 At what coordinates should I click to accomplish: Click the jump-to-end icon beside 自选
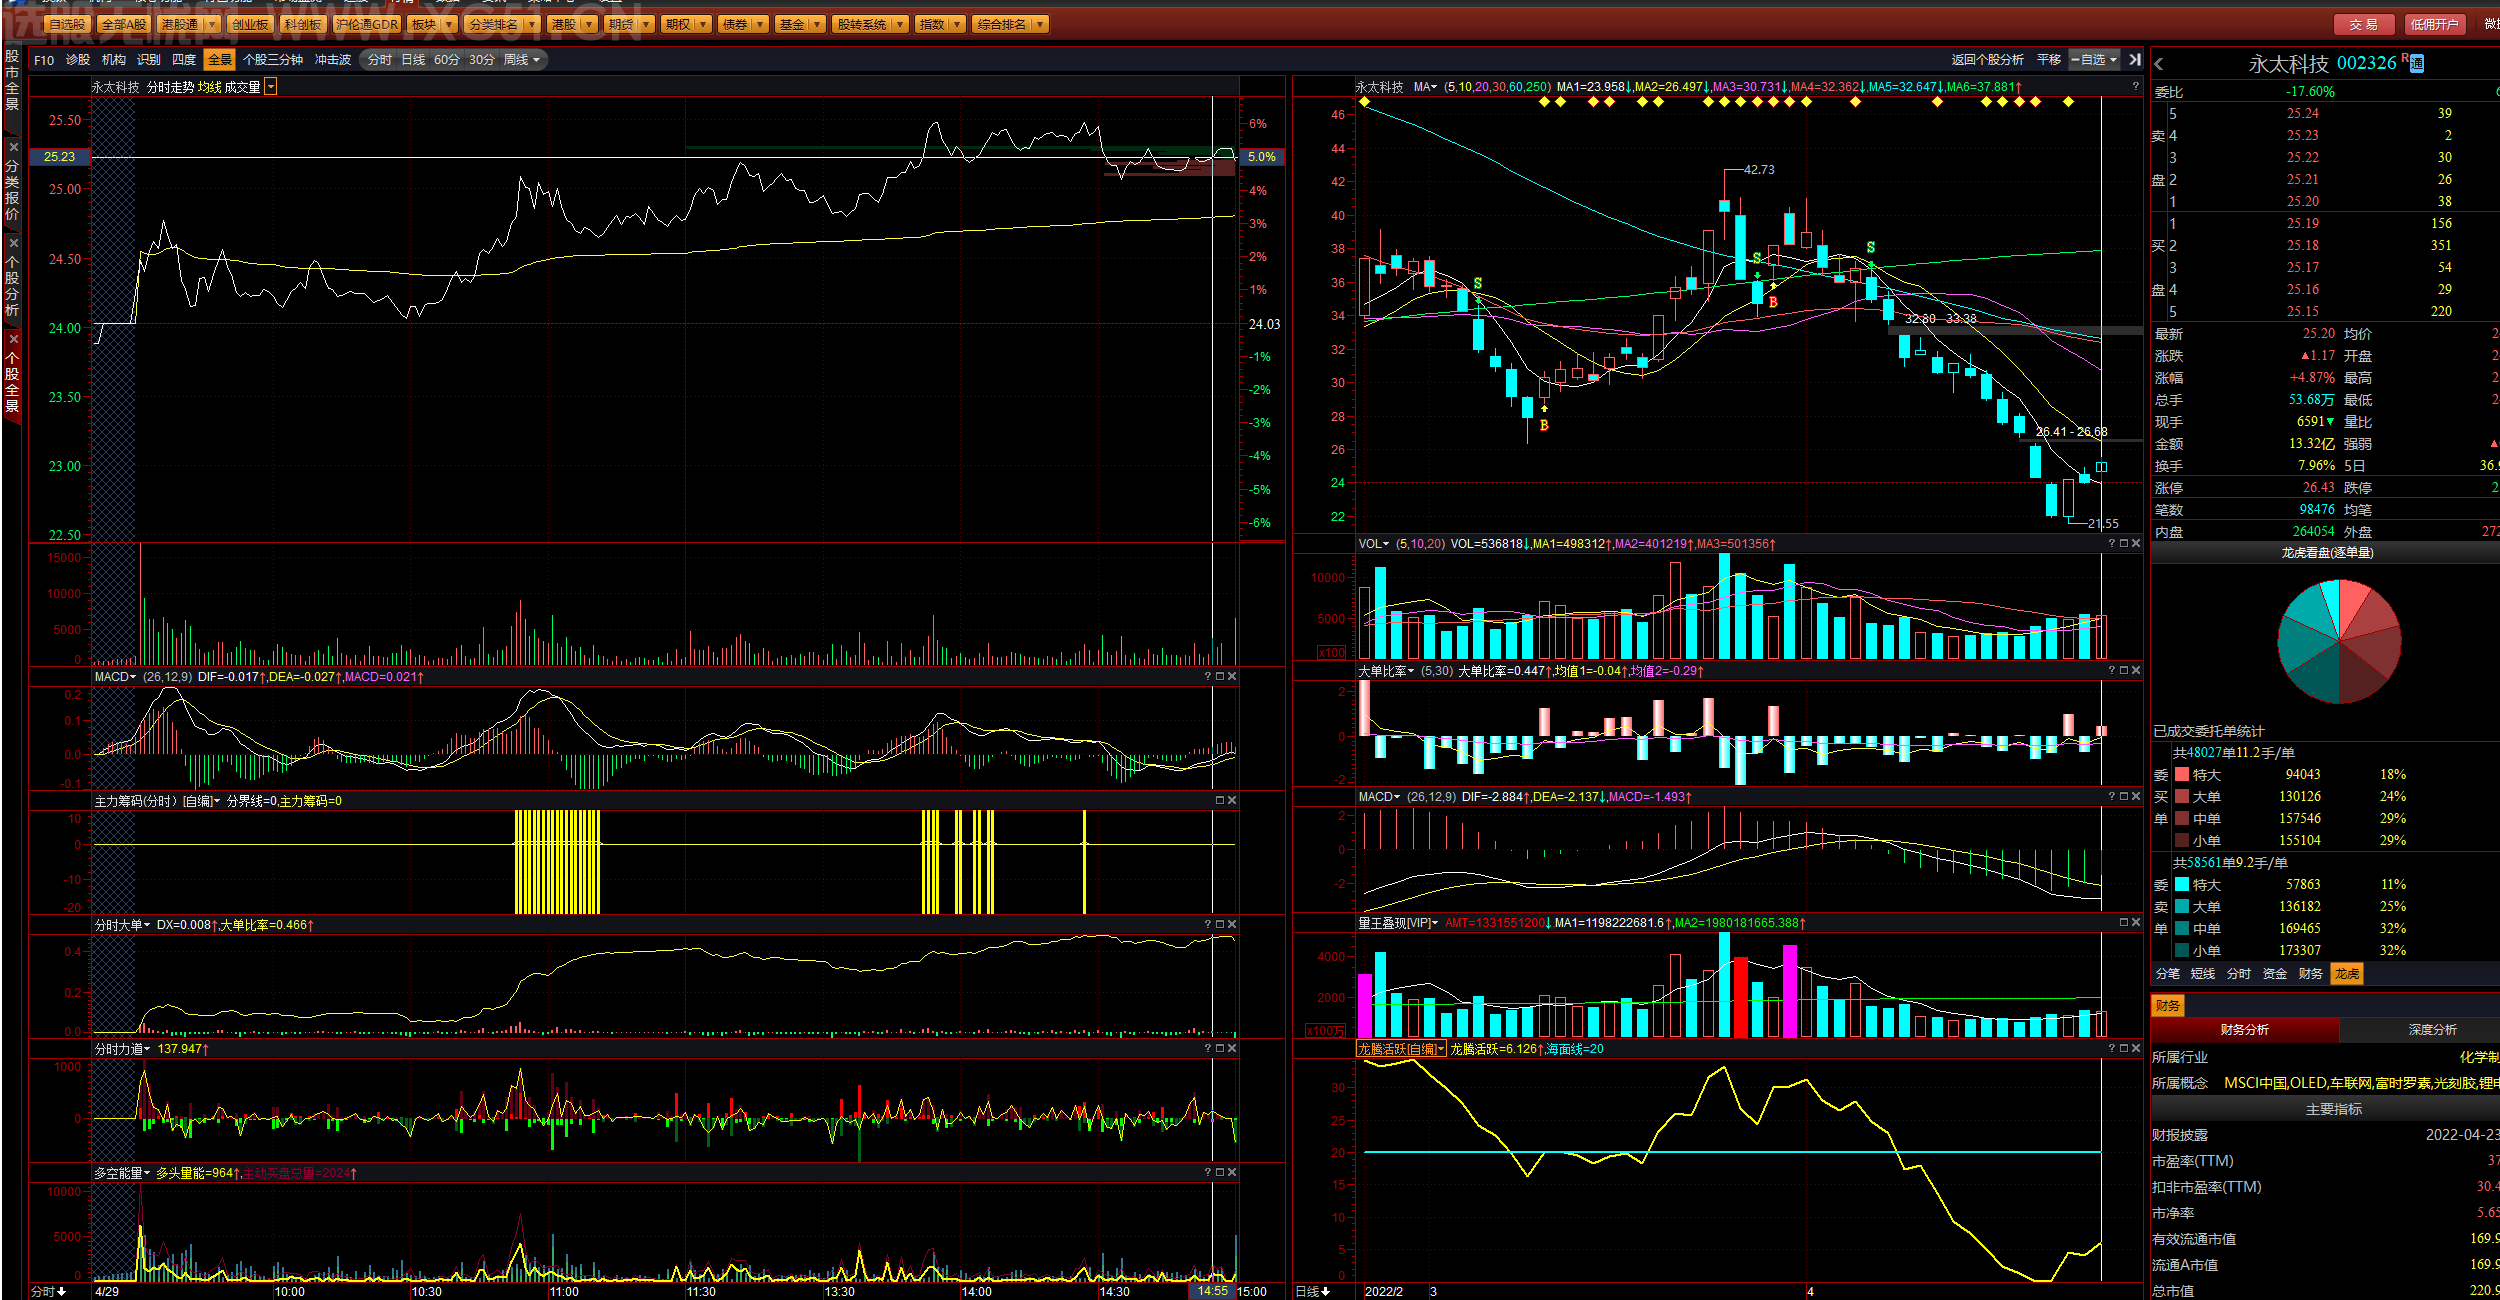click(2135, 60)
